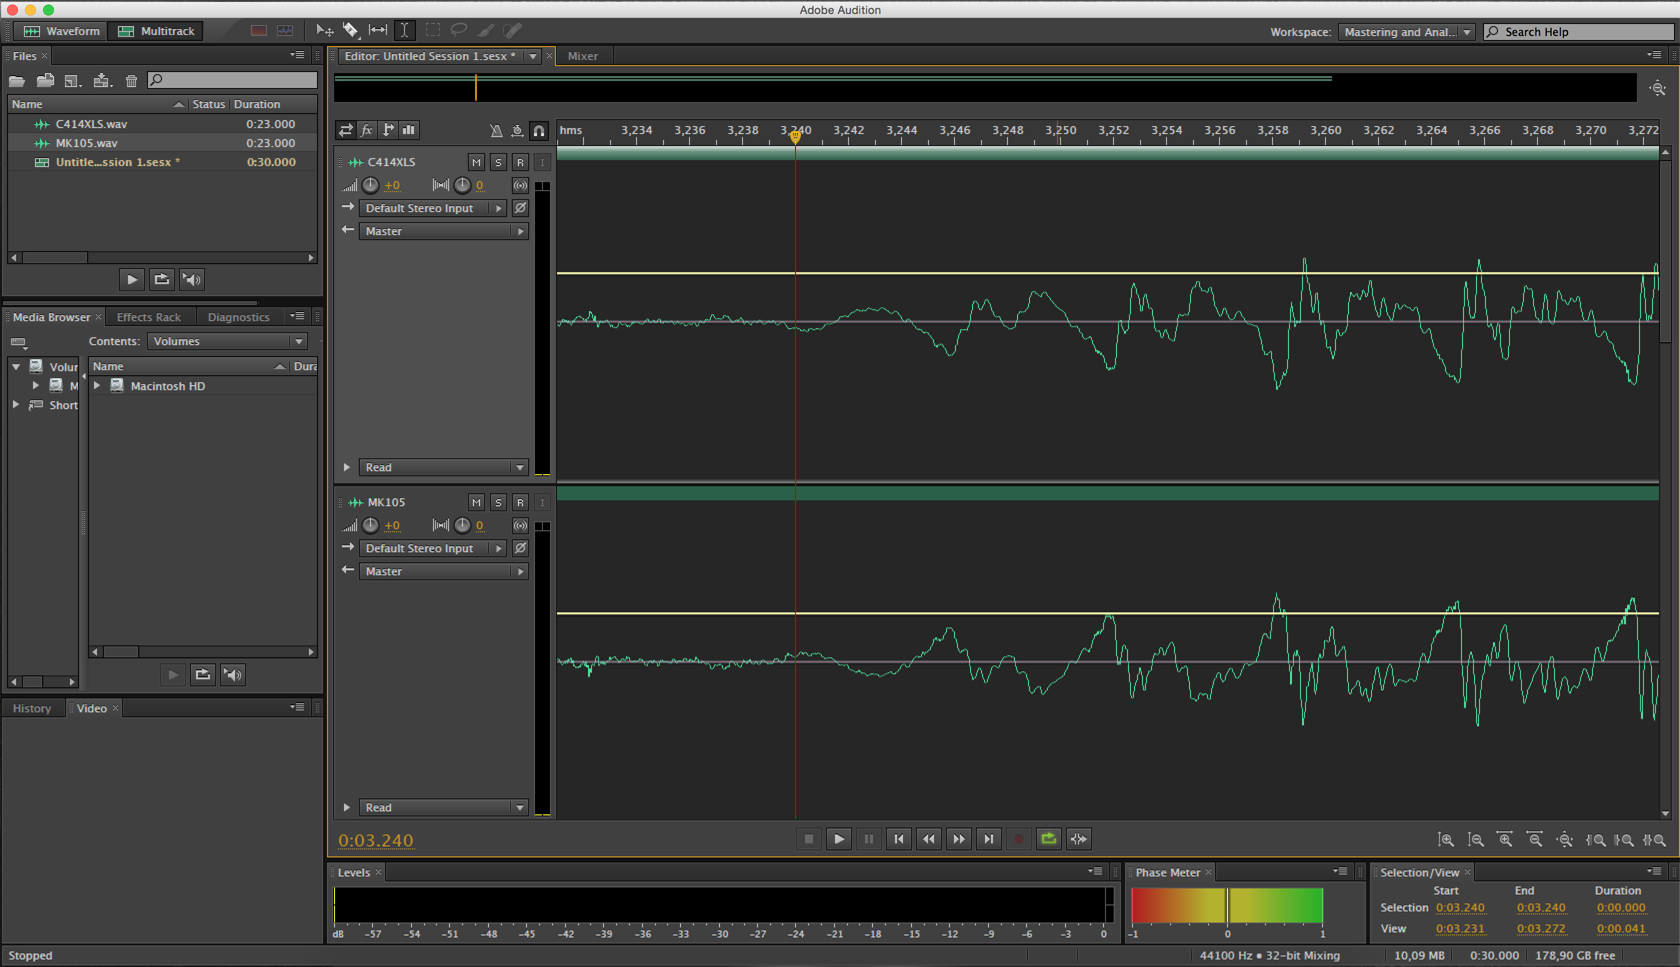Mute the C414XLS track
This screenshot has width=1680, height=967.
click(476, 162)
